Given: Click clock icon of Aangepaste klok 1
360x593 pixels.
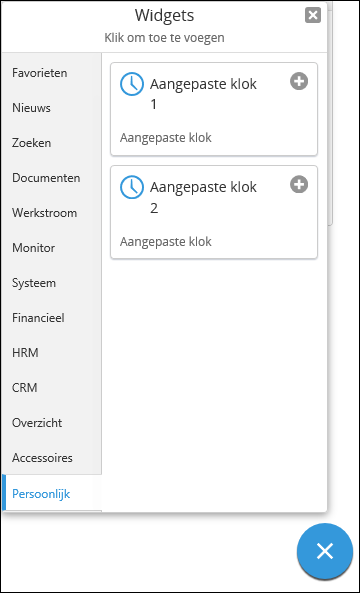Looking at the screenshot, I should (132, 84).
